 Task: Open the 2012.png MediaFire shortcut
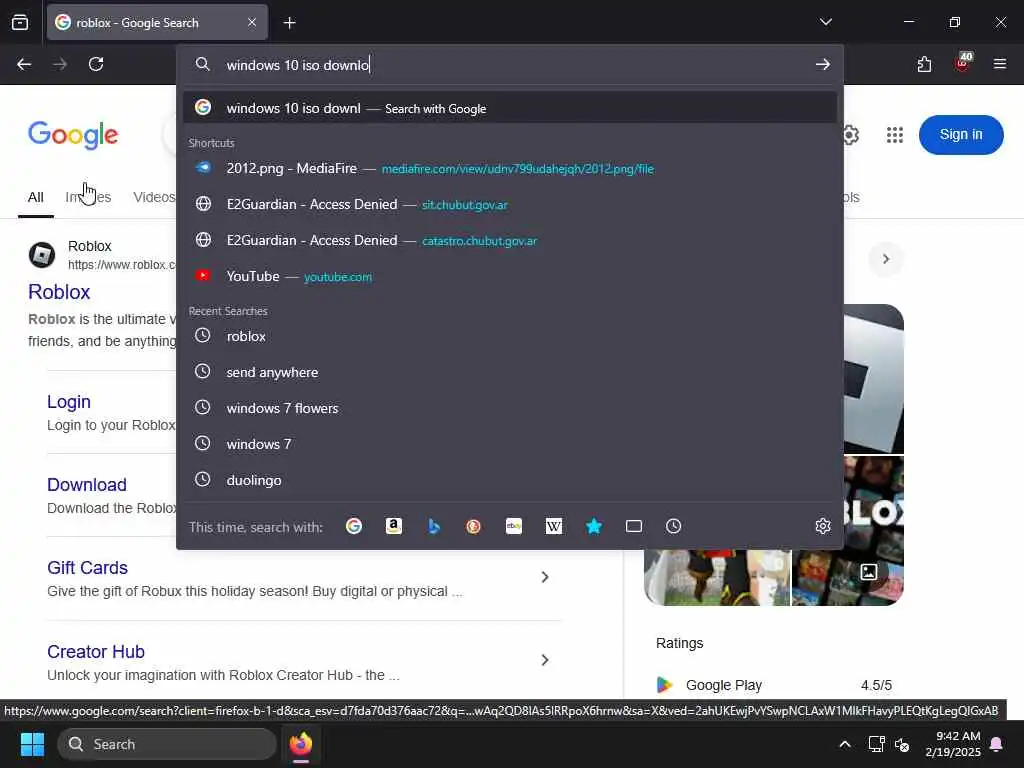(509, 168)
